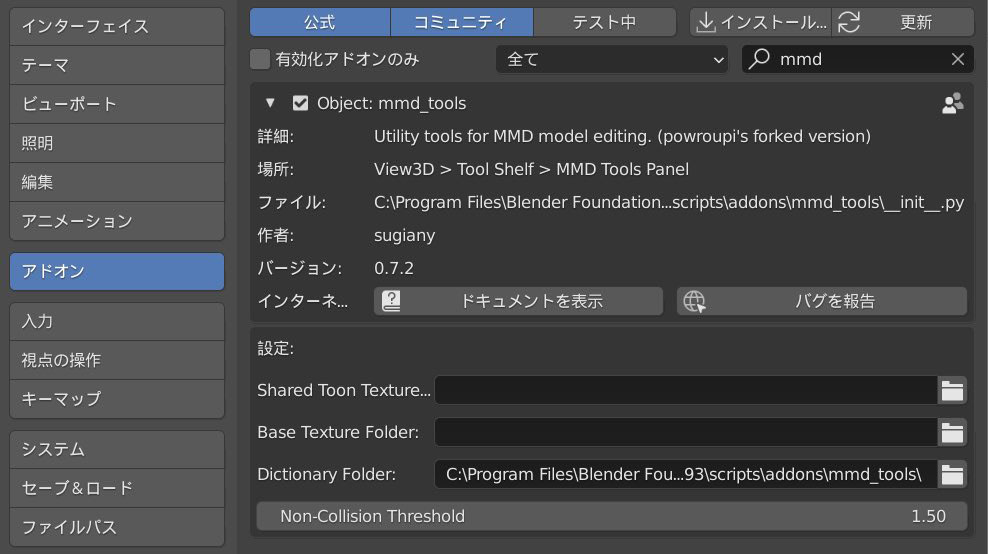Viewport: 988px width, 554px height.
Task: Toggle the テスト中 addon filter
Action: pos(605,23)
